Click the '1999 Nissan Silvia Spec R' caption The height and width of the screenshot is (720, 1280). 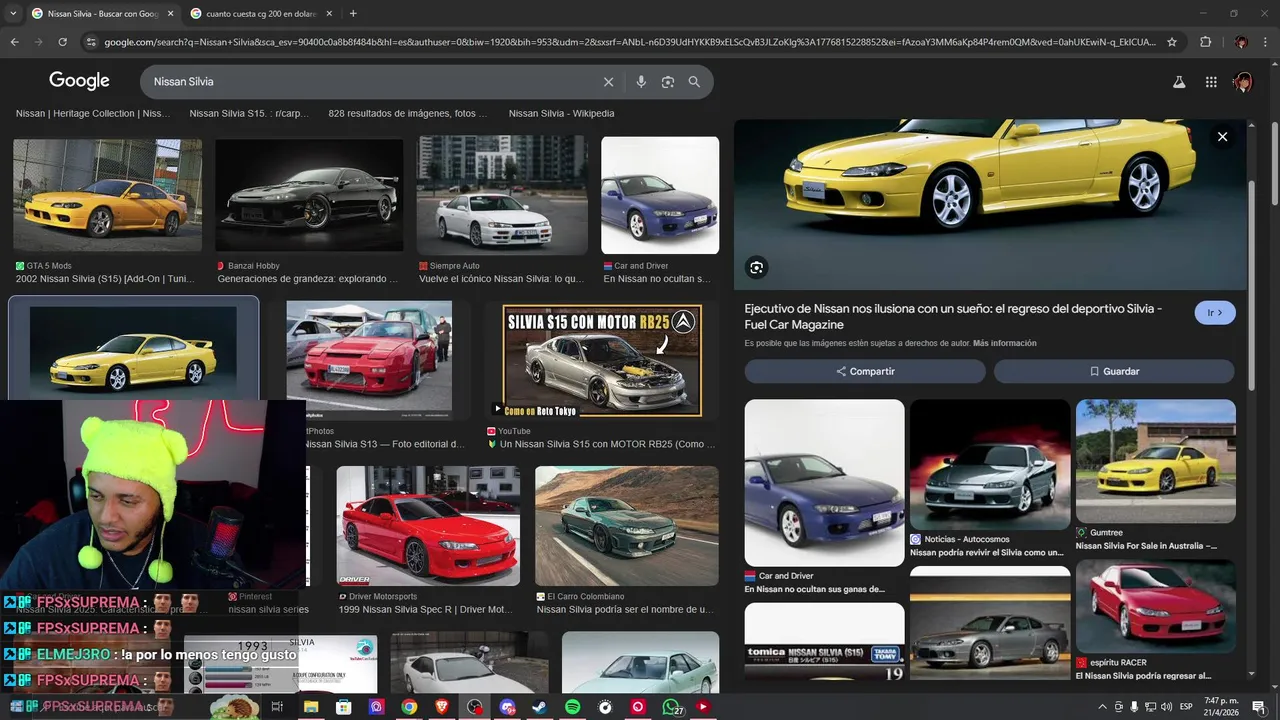[x=426, y=609]
